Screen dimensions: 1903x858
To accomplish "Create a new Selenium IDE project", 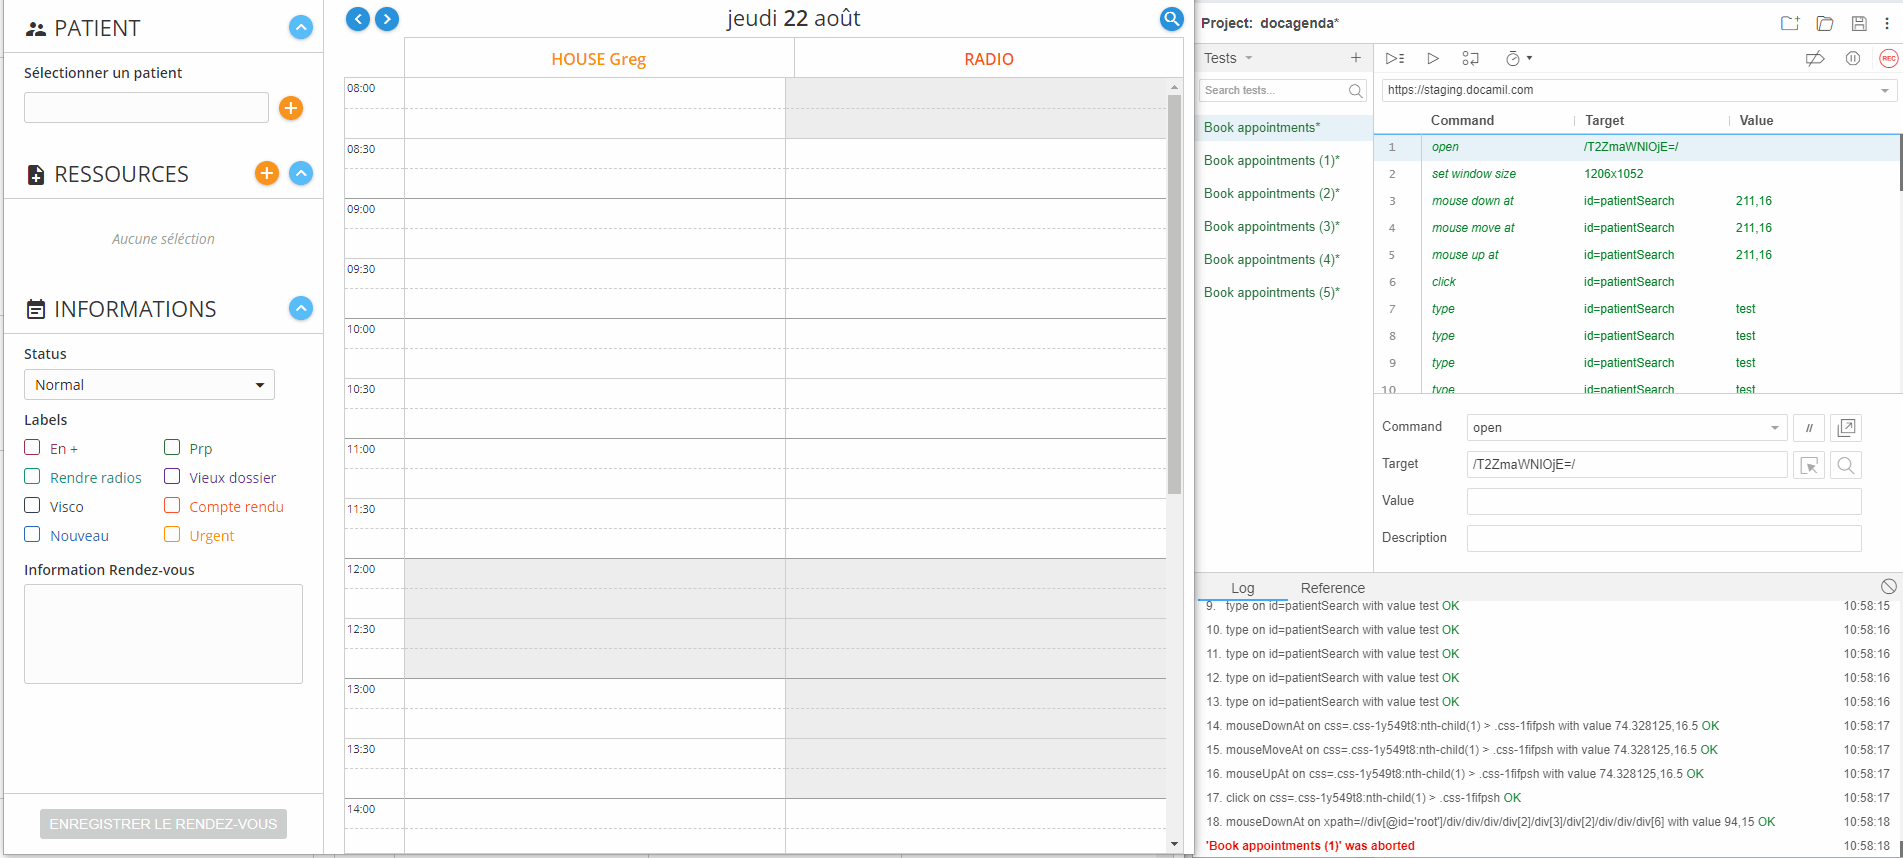I will 1790,23.
